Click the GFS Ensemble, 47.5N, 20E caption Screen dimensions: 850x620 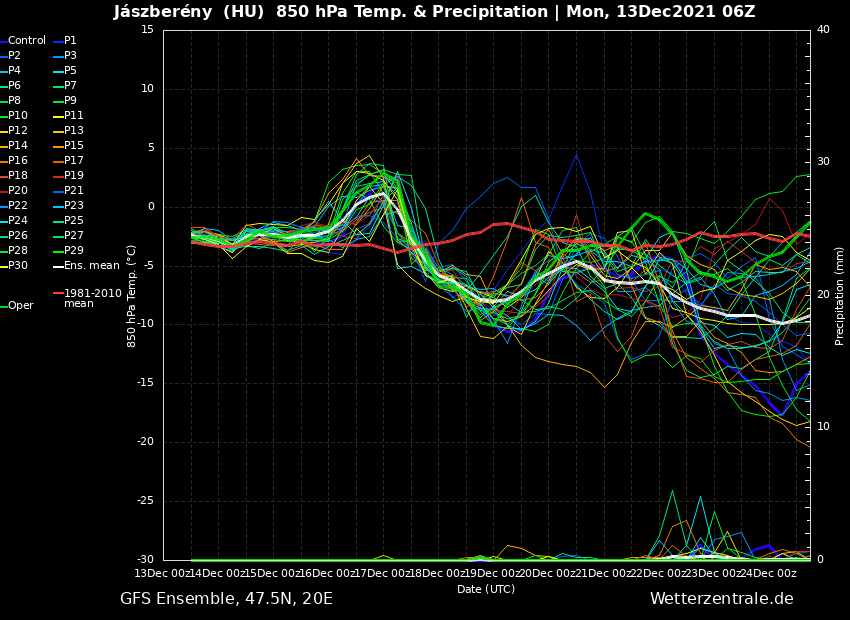(x=226, y=599)
